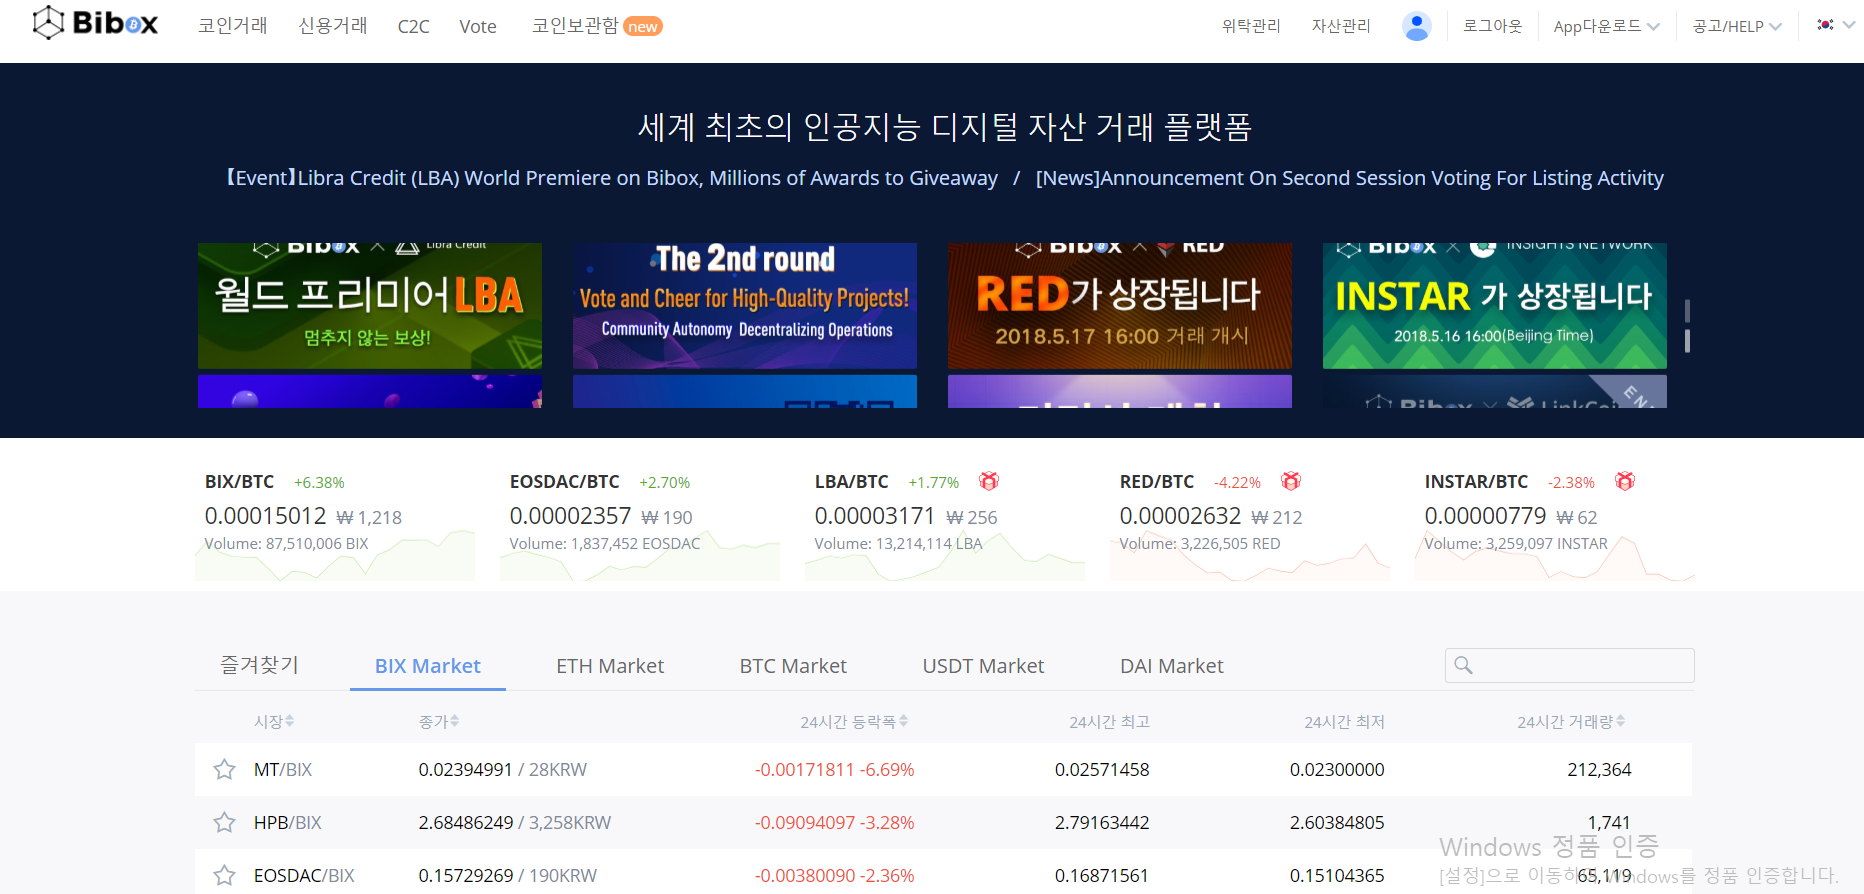Image resolution: width=1864 pixels, height=894 pixels.
Task: Select the MT/BIX market row name
Action: point(283,770)
